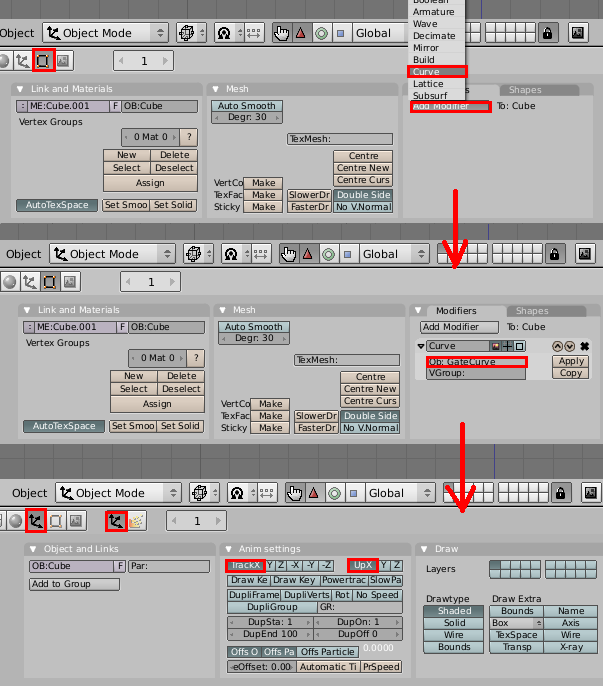The image size is (603, 686).
Task: Enable TrackX in Anim settings
Action: 245,565
